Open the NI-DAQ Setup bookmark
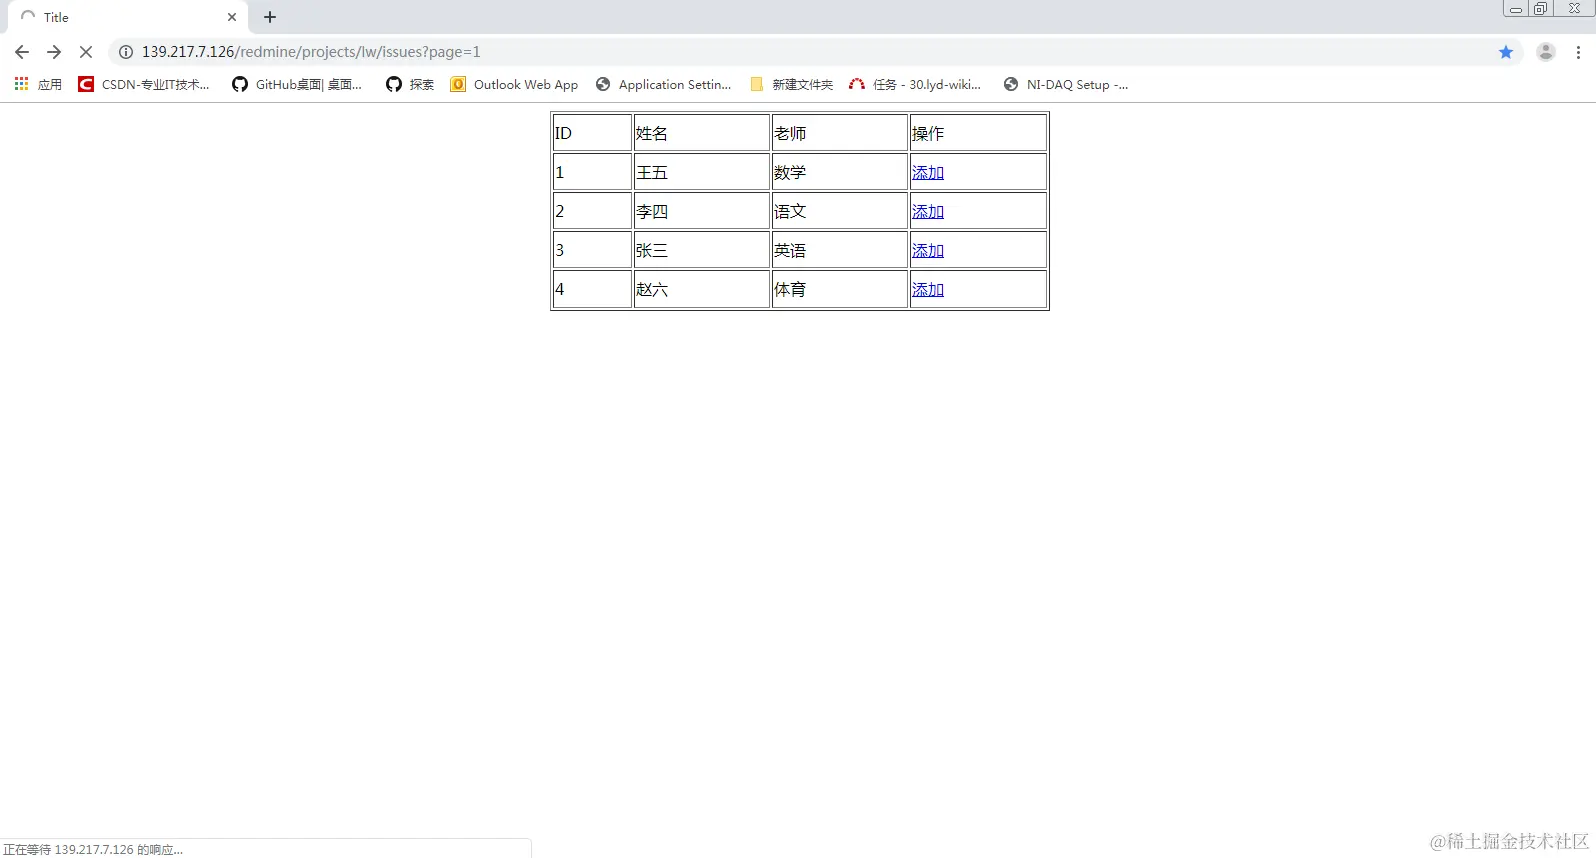Viewport: 1596px width, 858px height. point(1066,85)
